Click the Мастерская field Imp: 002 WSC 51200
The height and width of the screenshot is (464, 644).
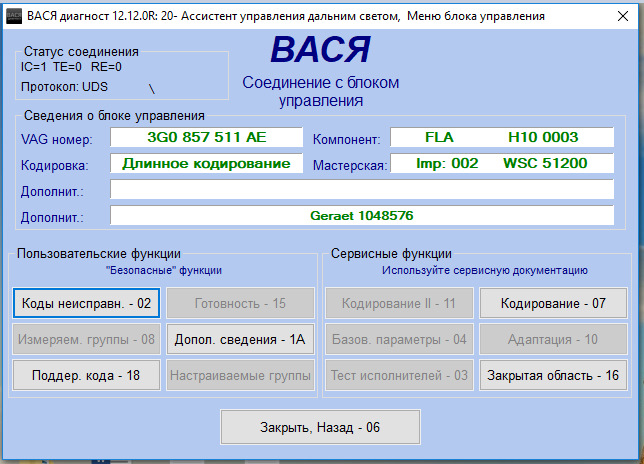click(x=502, y=163)
